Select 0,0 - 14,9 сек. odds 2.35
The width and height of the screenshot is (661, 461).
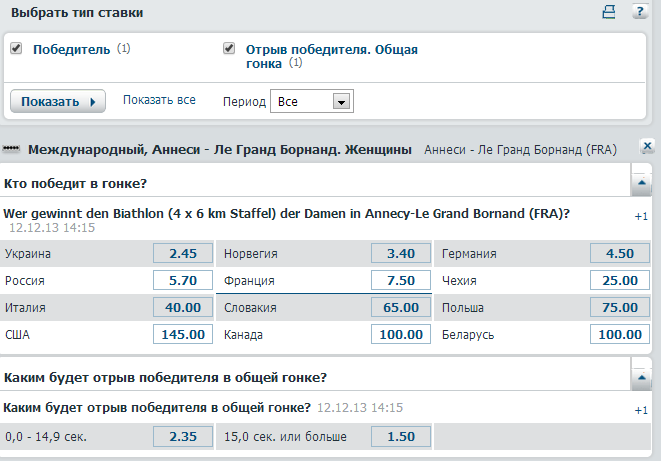pos(182,436)
